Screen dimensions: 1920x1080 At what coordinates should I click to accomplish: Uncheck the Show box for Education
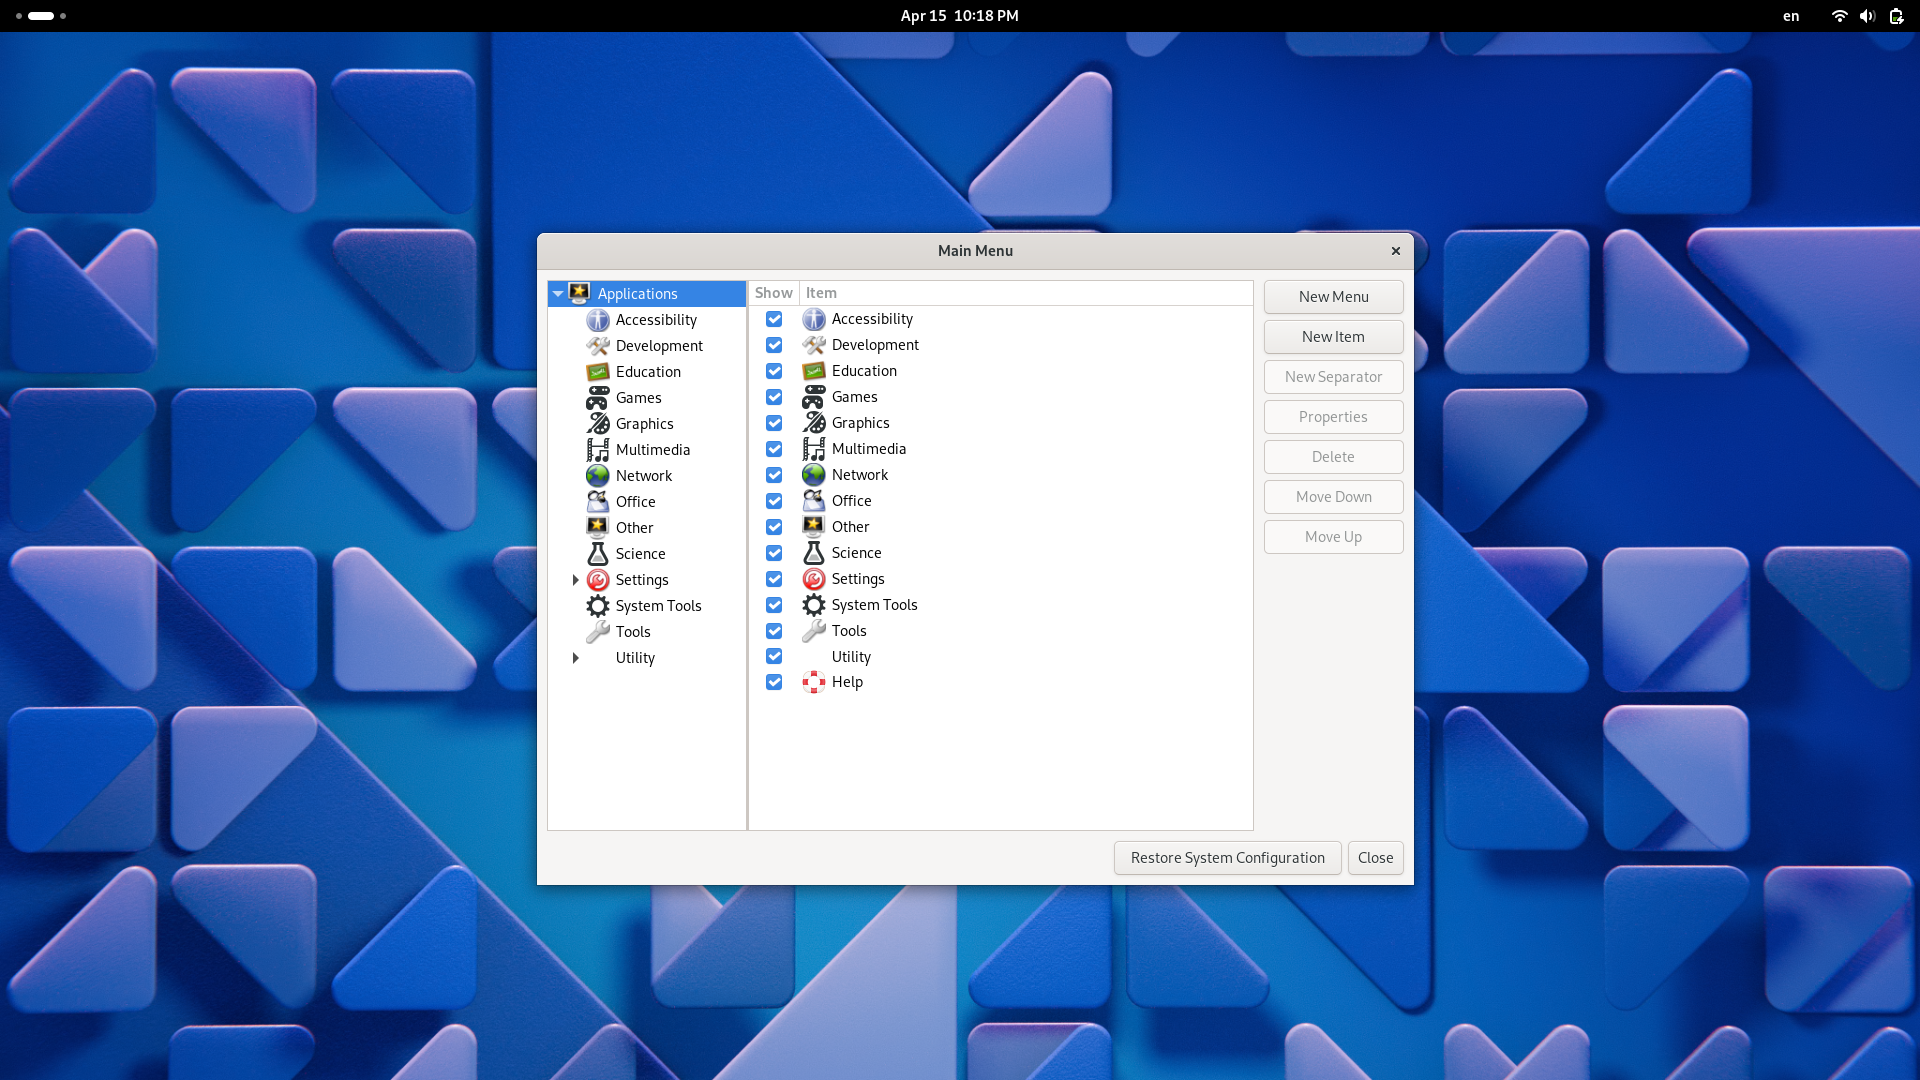pyautogui.click(x=774, y=371)
